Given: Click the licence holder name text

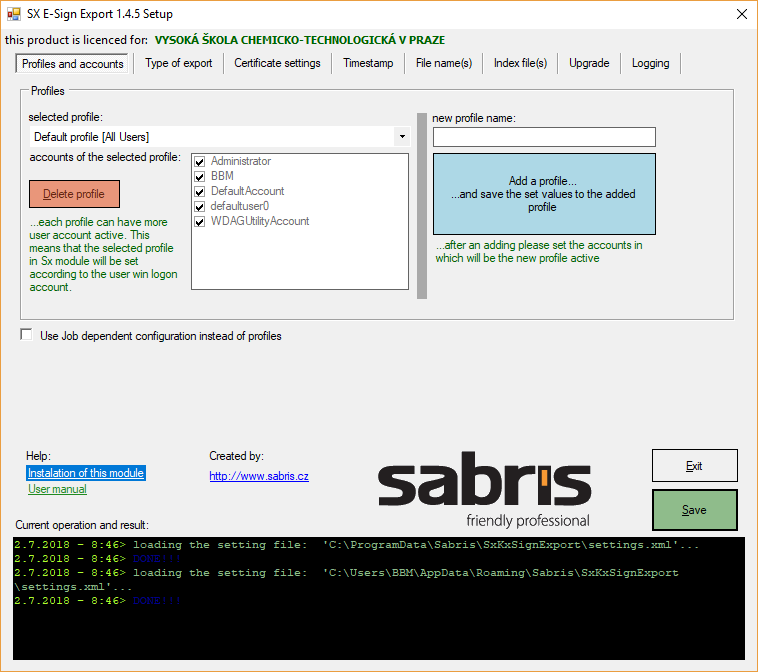Looking at the screenshot, I should (x=300, y=40).
